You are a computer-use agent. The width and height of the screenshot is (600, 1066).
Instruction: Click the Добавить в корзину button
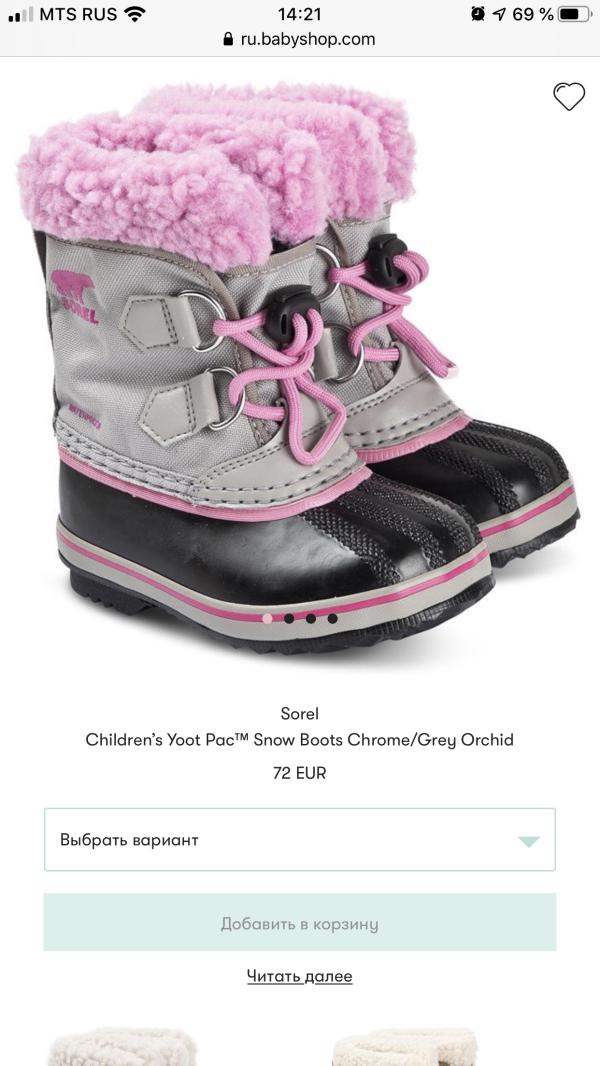(x=300, y=923)
